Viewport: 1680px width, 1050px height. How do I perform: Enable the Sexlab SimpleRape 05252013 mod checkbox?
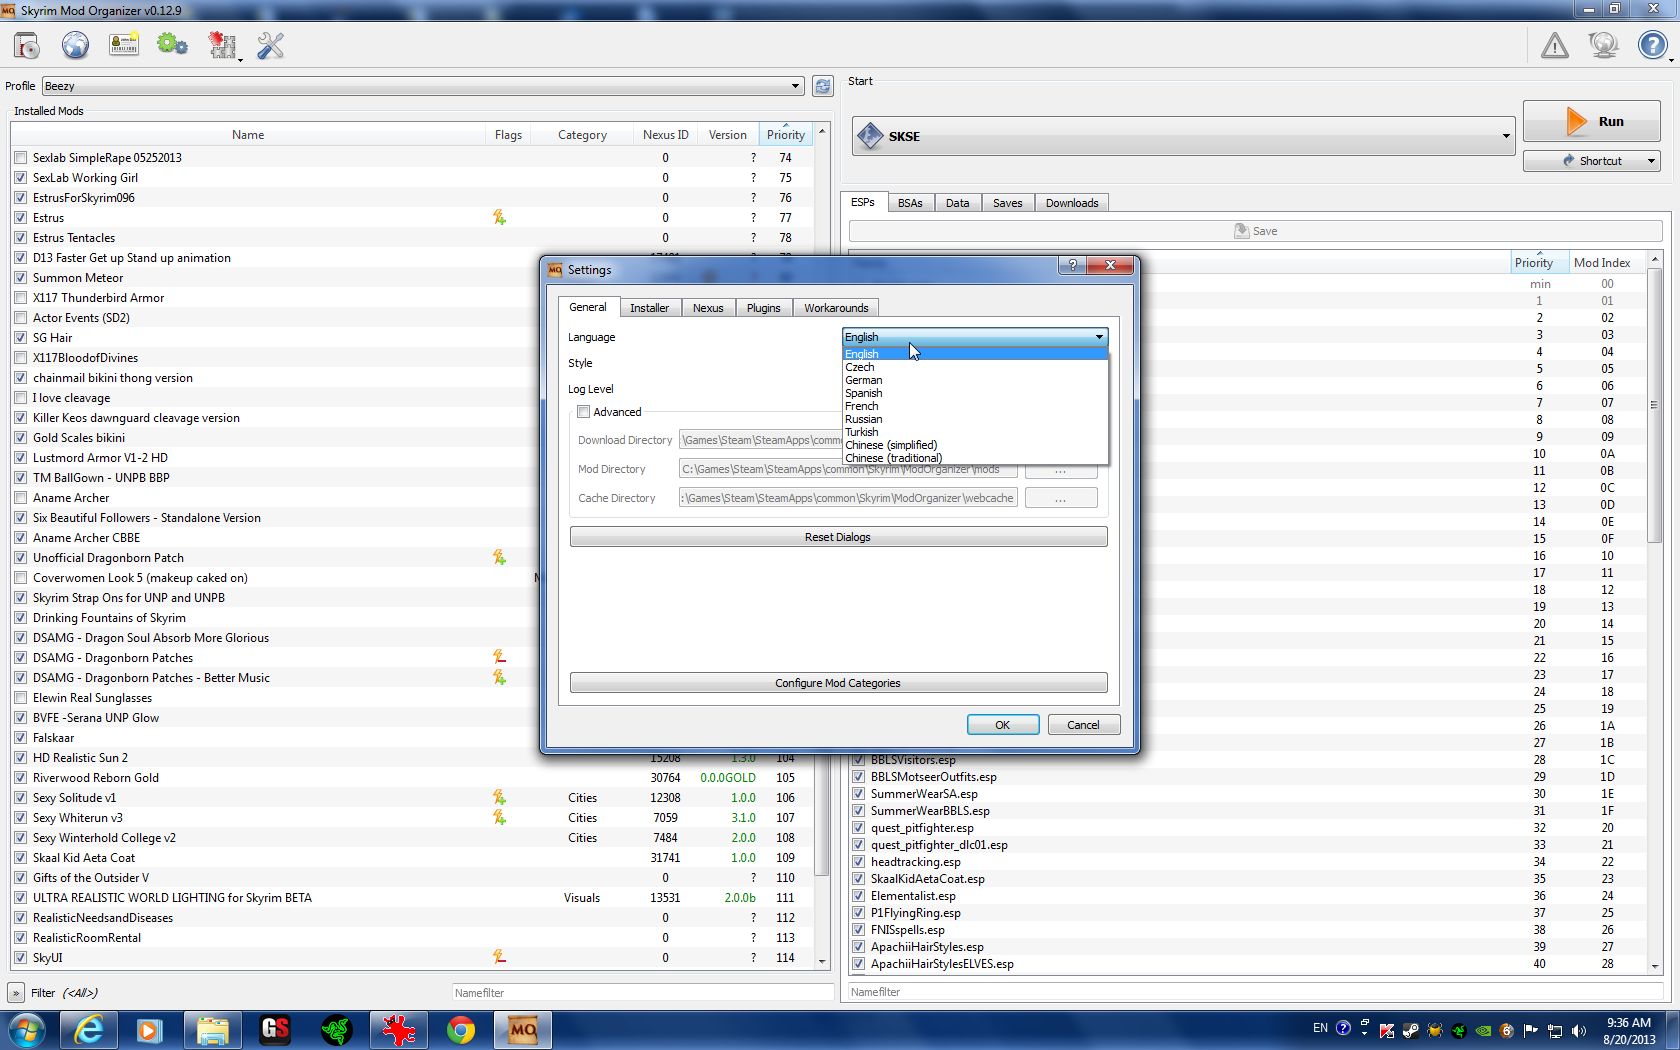coord(21,158)
